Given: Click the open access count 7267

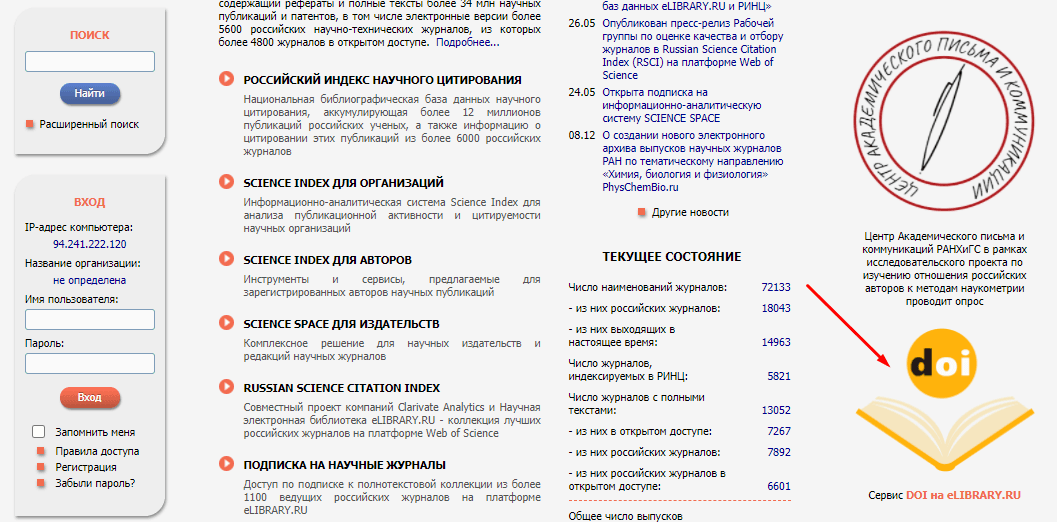Looking at the screenshot, I should [x=779, y=431].
